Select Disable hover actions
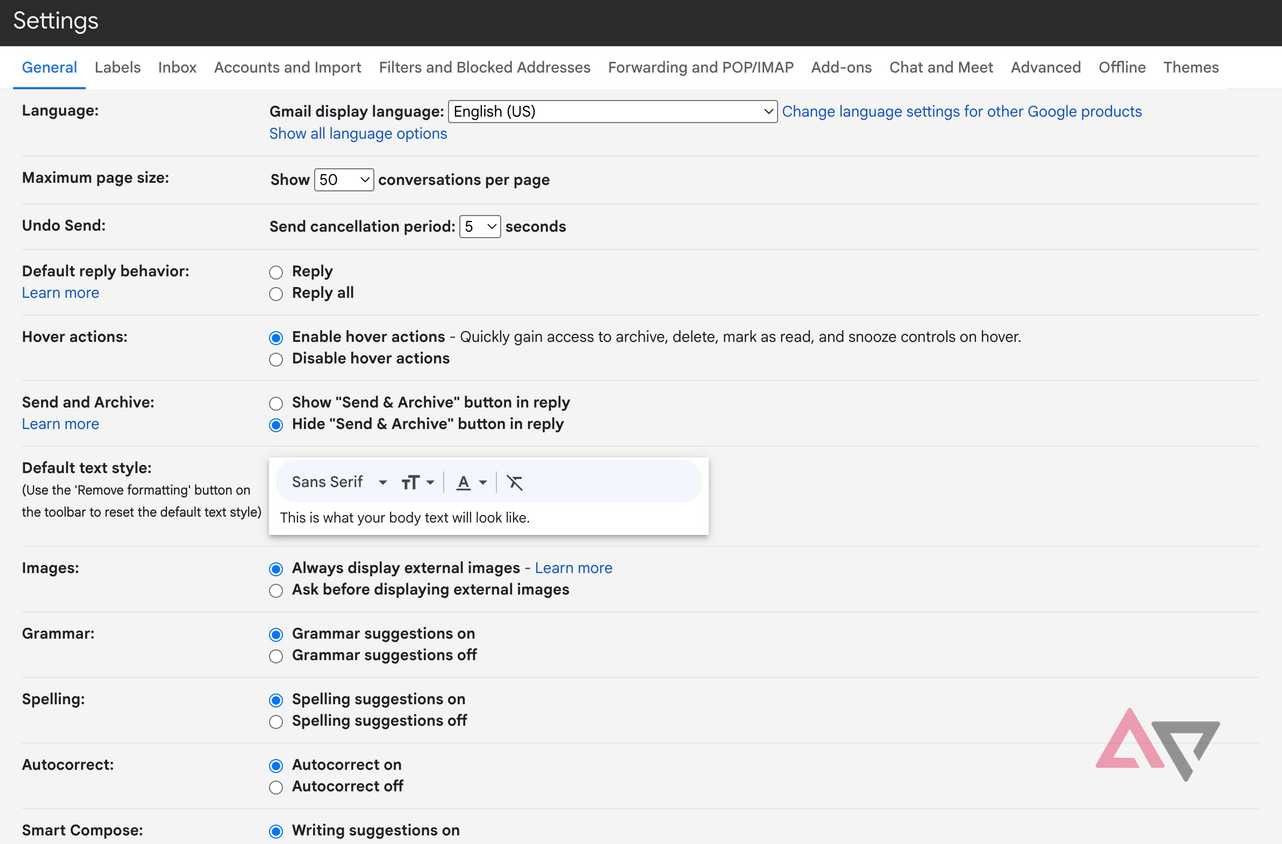Screen dimensions: 1282x844 [x=276, y=359]
